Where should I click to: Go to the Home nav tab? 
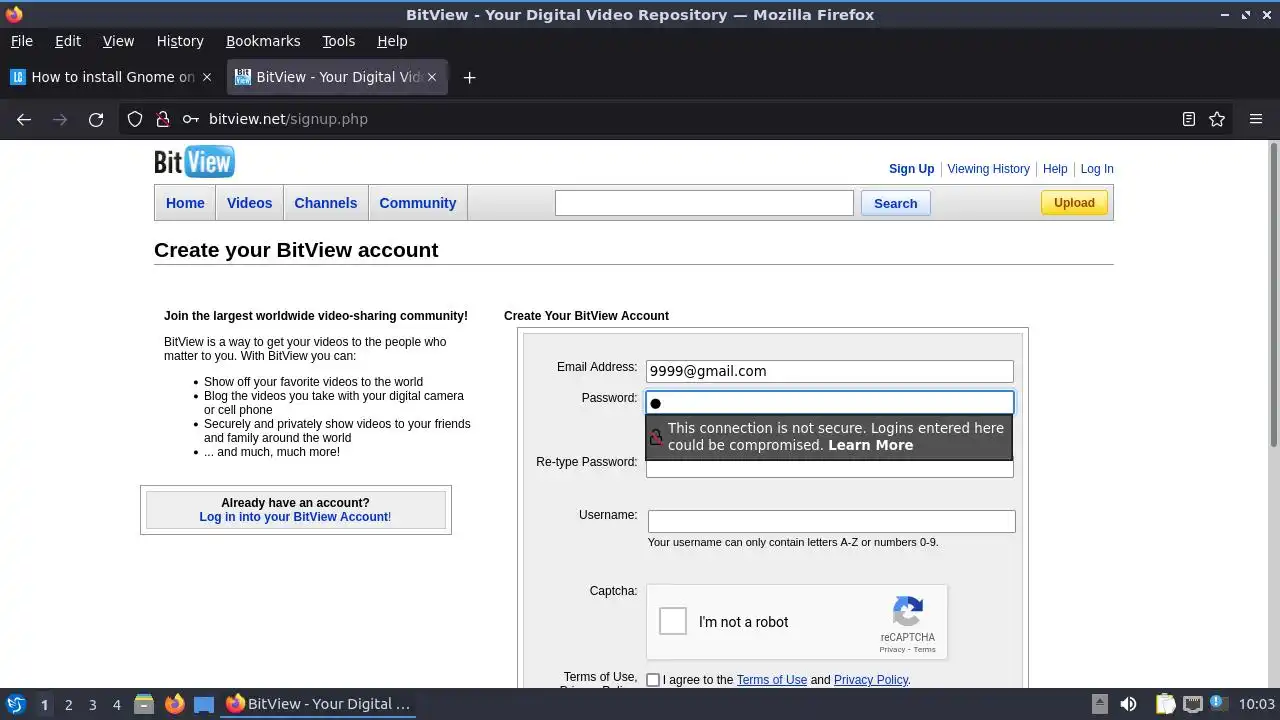[185, 203]
